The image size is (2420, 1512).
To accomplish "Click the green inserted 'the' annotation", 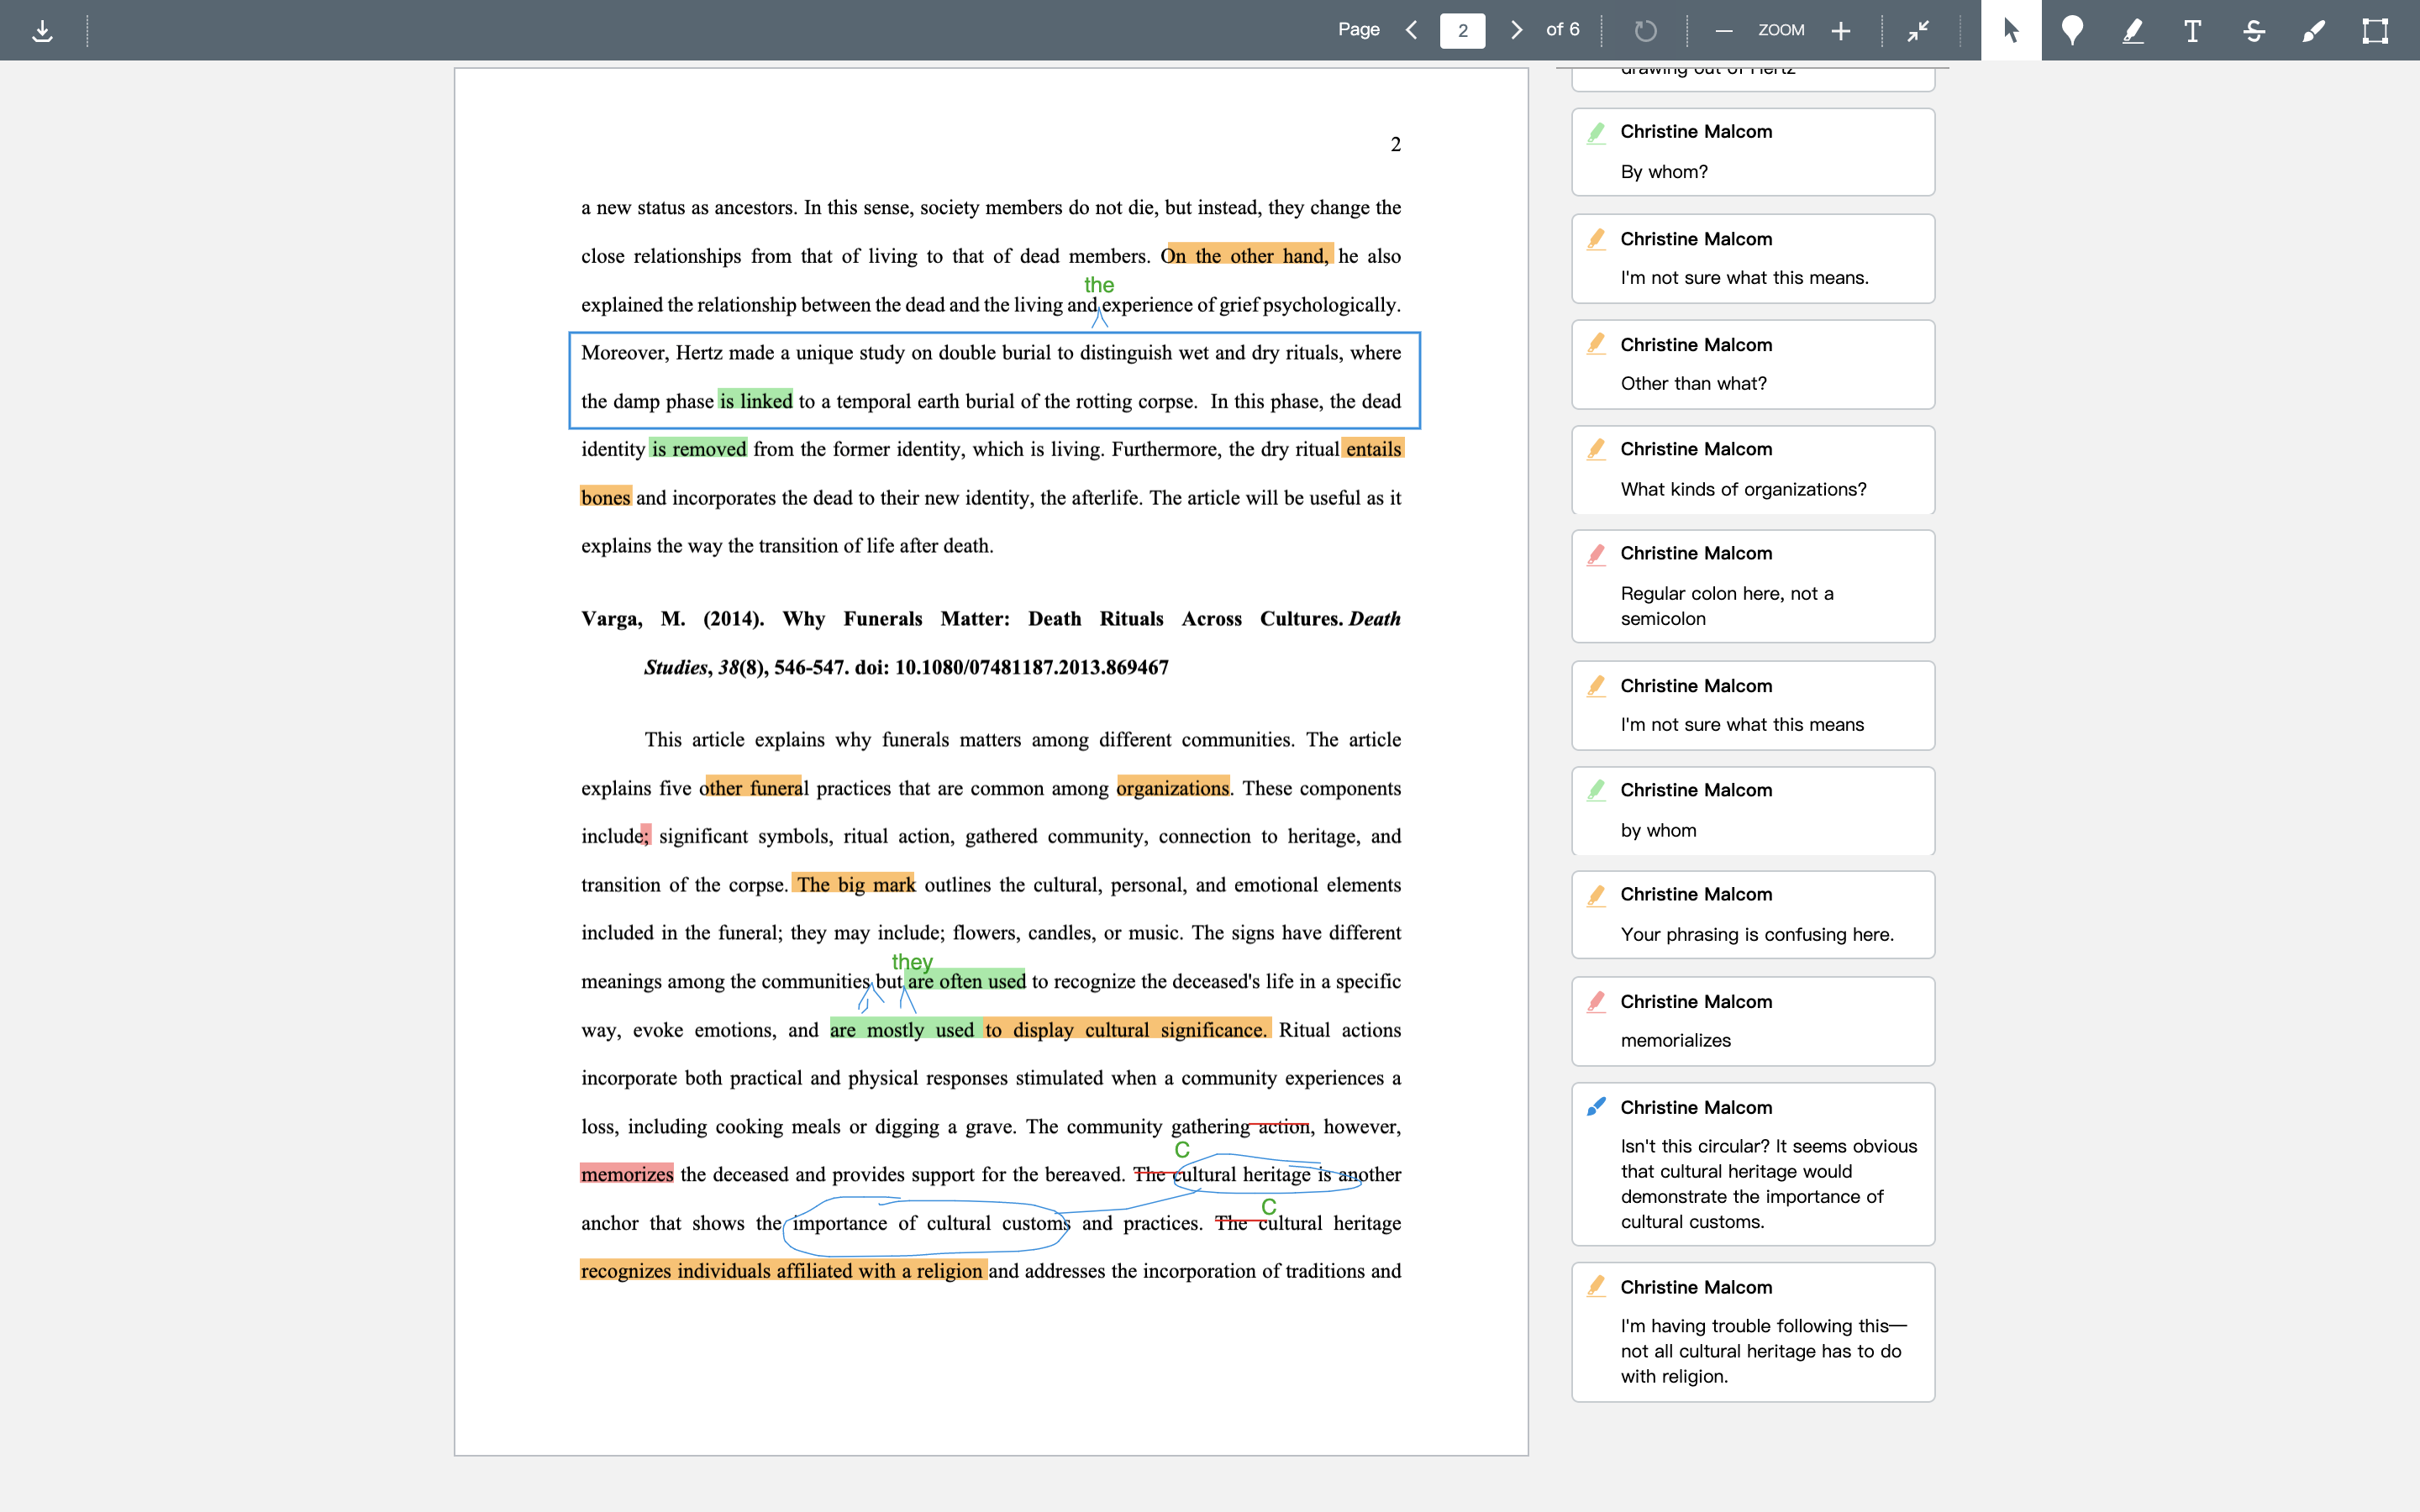I will coord(1099,285).
